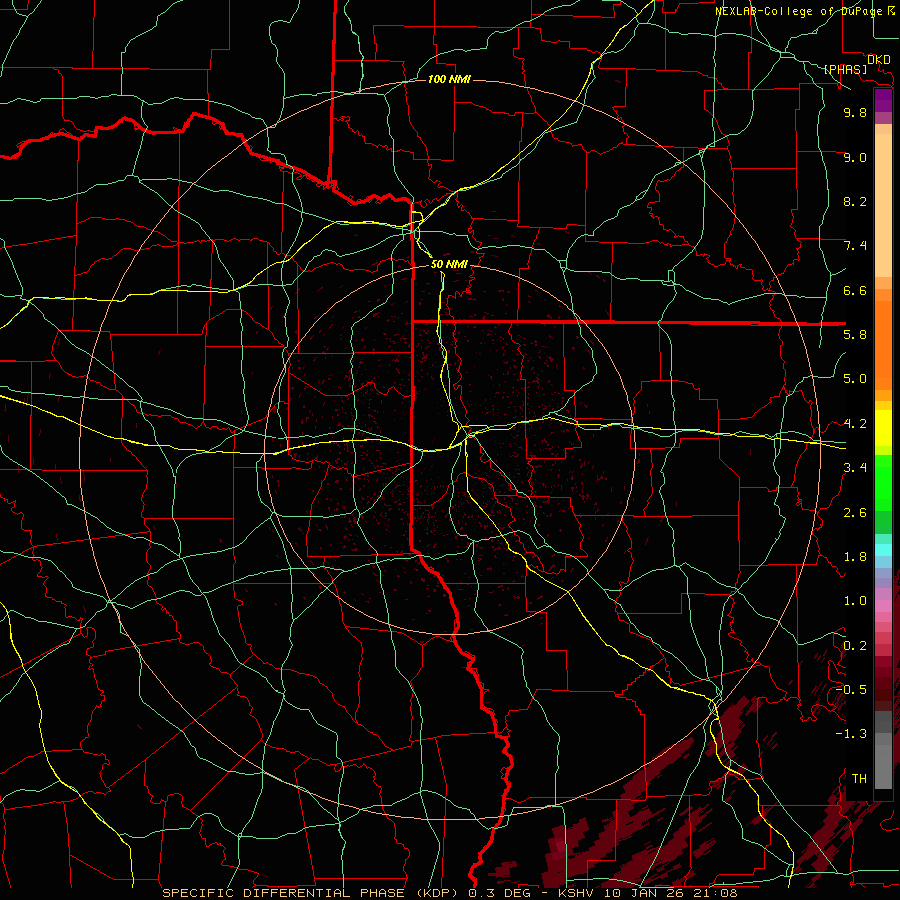Click the gray bottom segment of the colorbar

click(883, 761)
